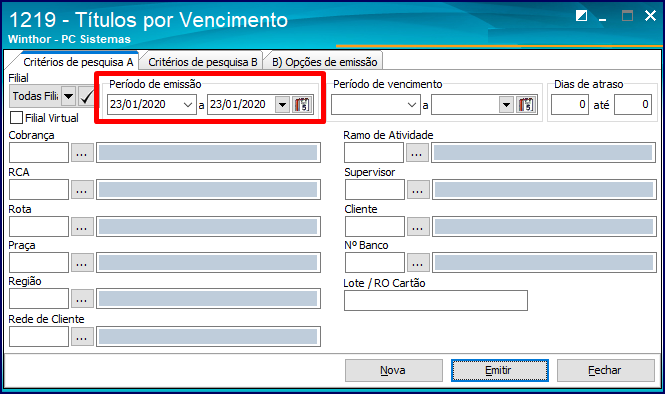Open Ramo de Atividade lookup ellipsis button
Image resolution: width=665 pixels, height=394 pixels.
tap(417, 153)
